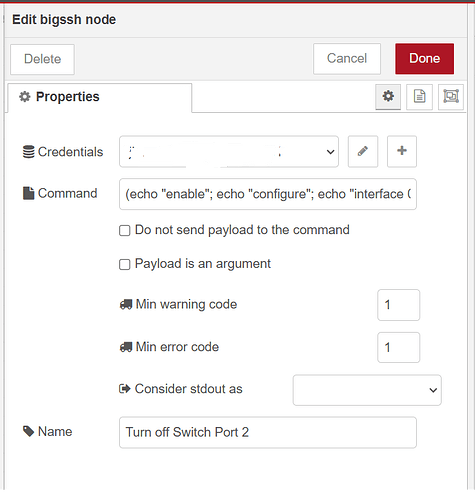Open node properties gear icon tab
Viewport: 475px width, 500px height.
click(388, 97)
